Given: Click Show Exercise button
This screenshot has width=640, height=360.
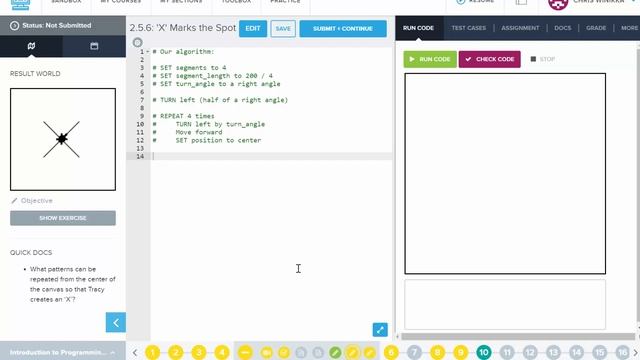Looking at the screenshot, I should [63, 218].
